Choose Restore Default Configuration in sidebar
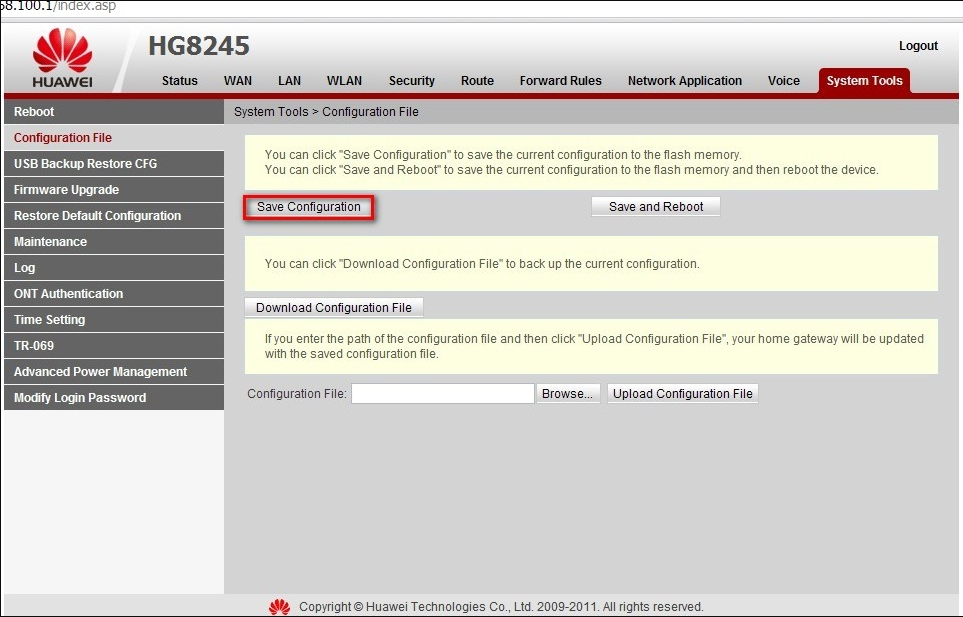Image resolution: width=963 pixels, height=617 pixels. point(97,216)
